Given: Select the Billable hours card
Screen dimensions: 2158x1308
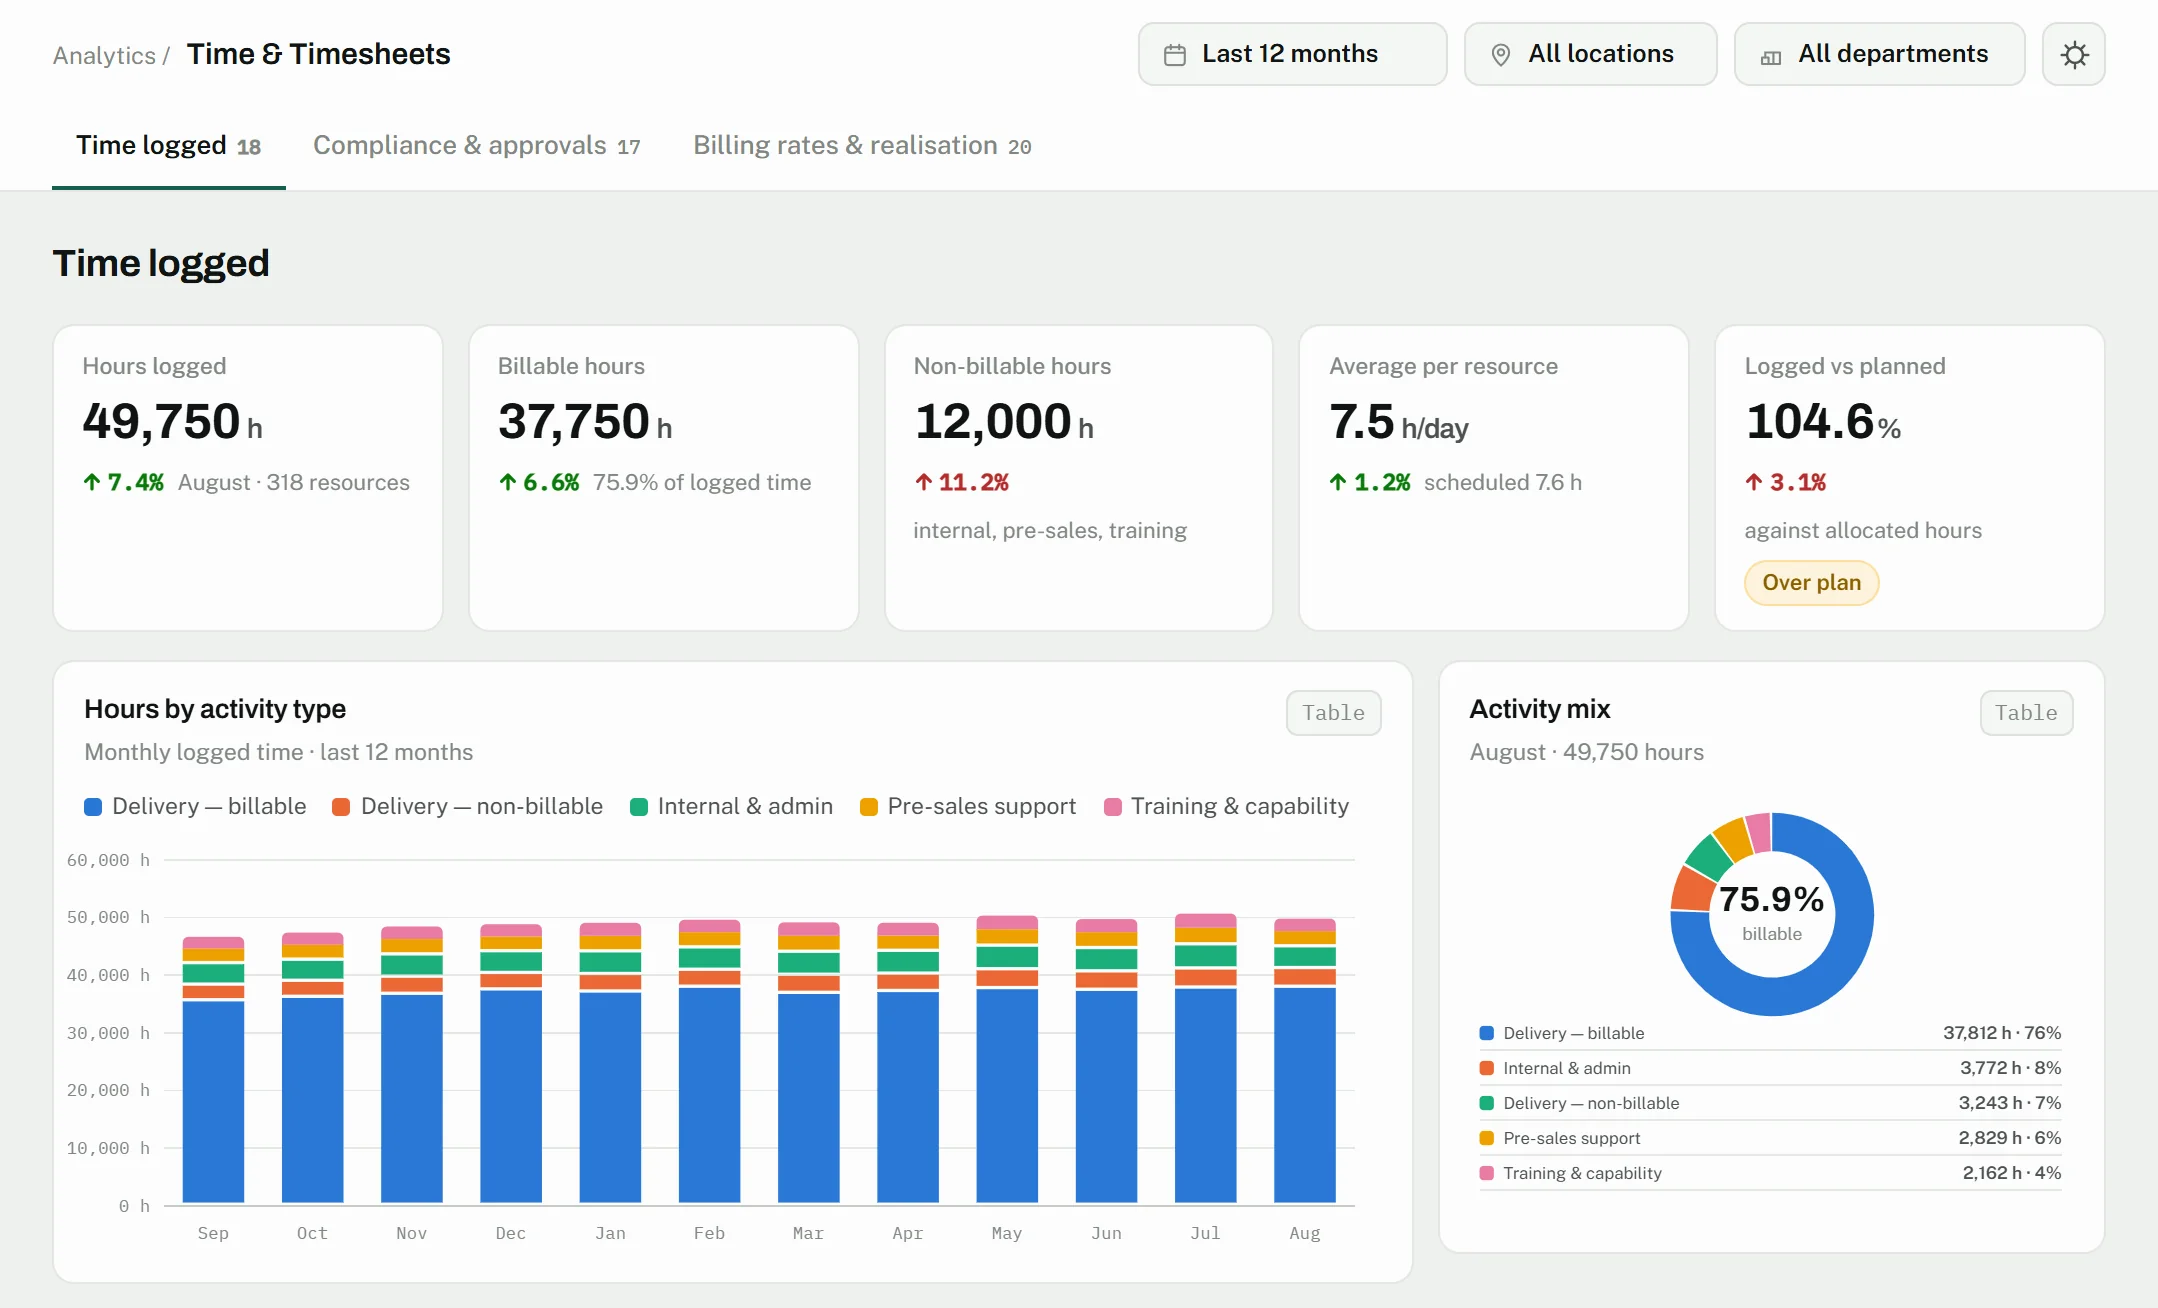Looking at the screenshot, I should 664,478.
